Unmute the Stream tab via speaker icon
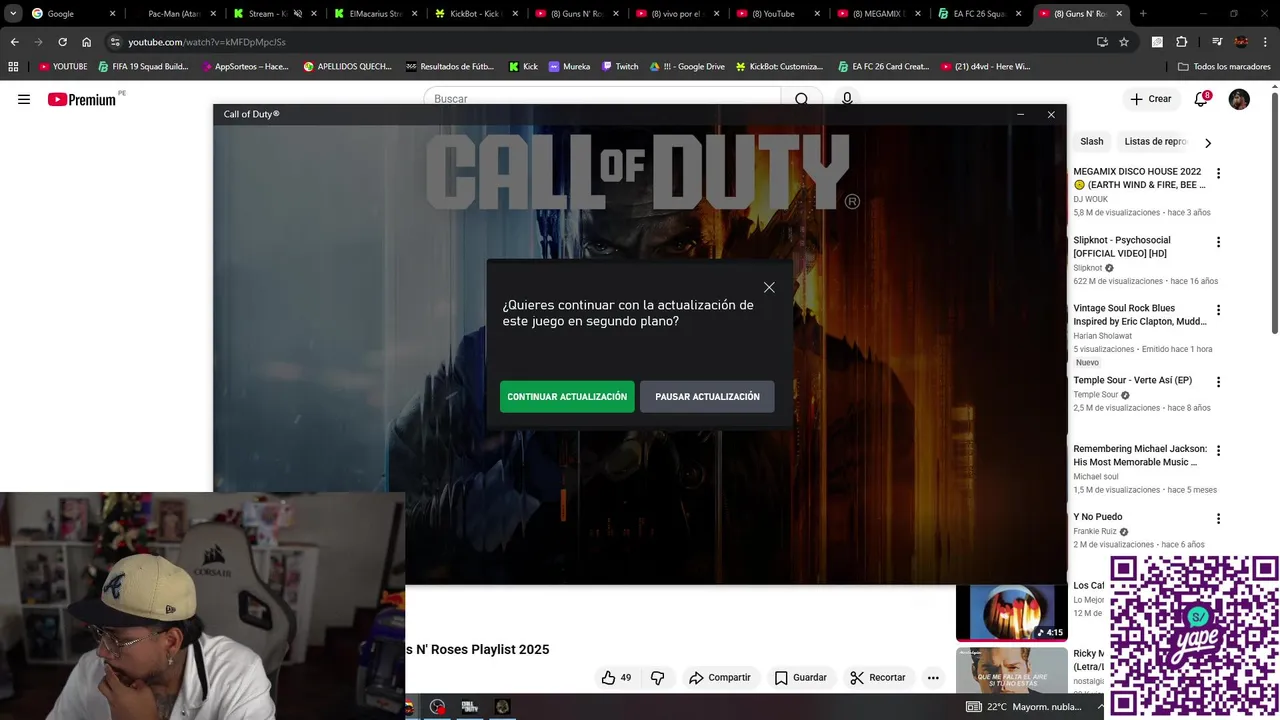 (297, 14)
